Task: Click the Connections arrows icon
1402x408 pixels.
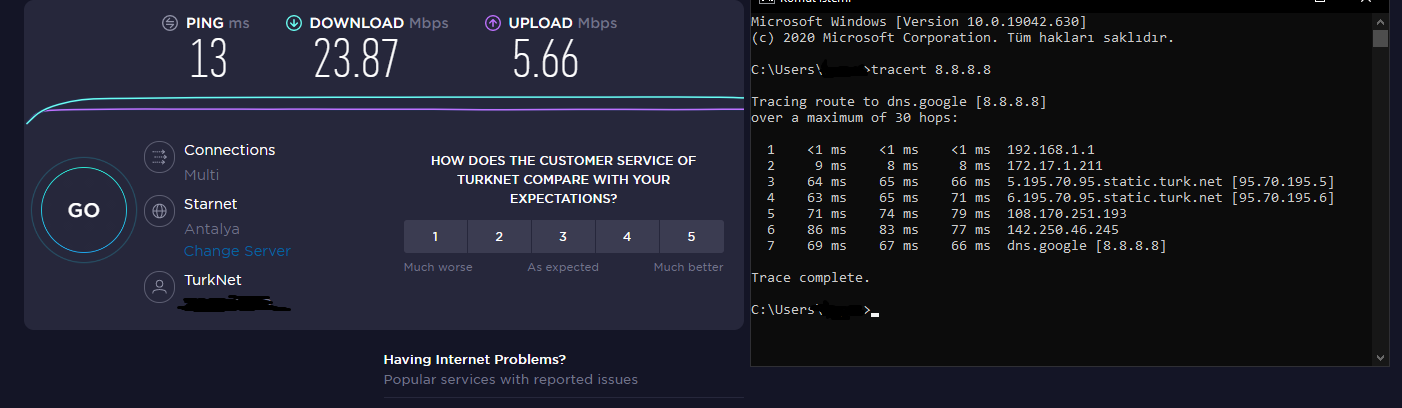Action: [159, 157]
